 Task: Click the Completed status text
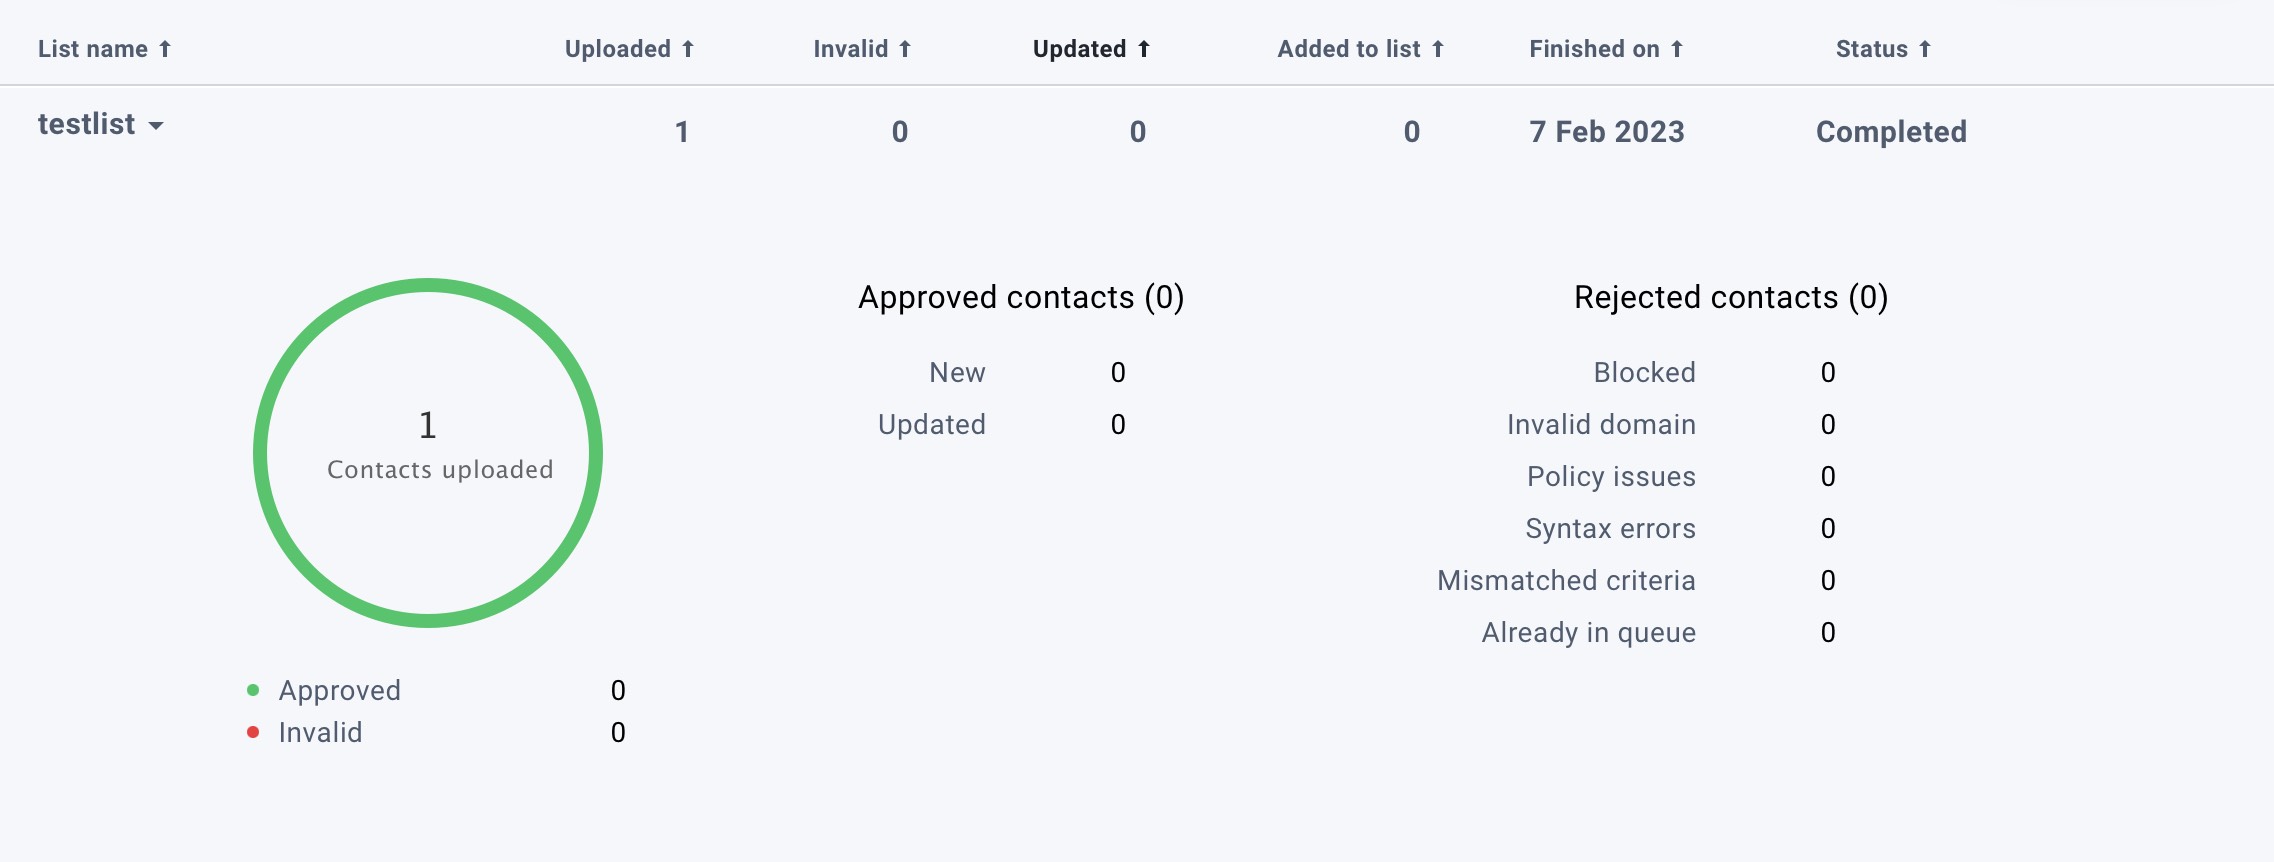pyautogui.click(x=1891, y=131)
